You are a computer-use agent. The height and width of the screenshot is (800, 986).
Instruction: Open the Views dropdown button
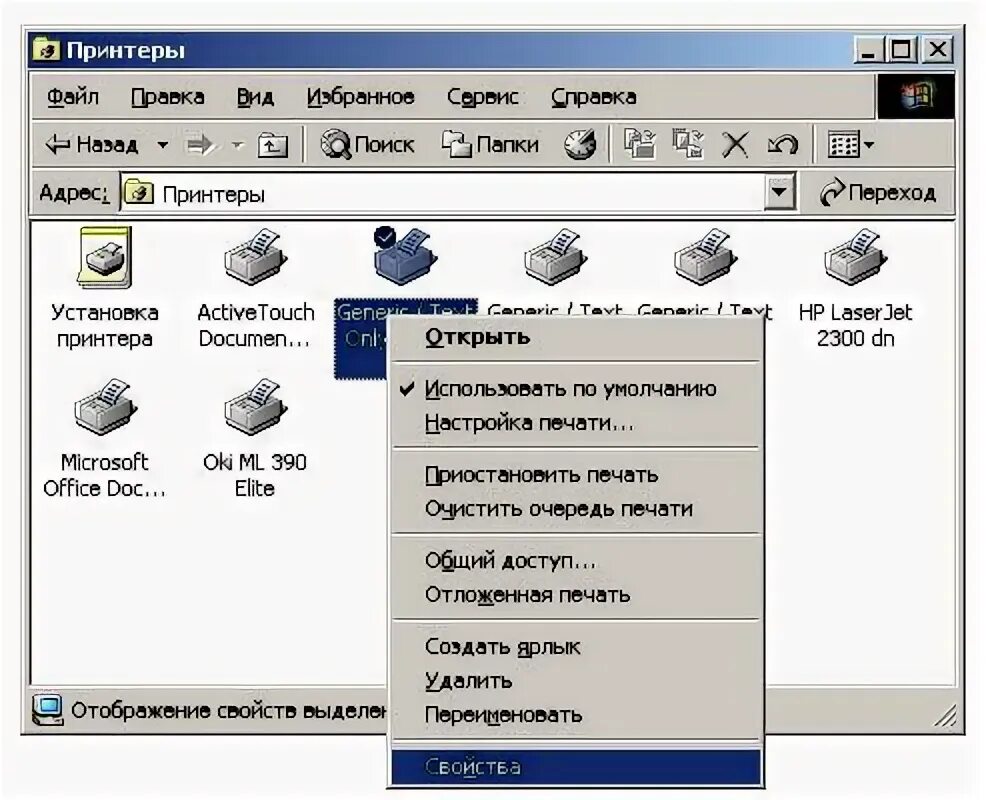(x=850, y=145)
